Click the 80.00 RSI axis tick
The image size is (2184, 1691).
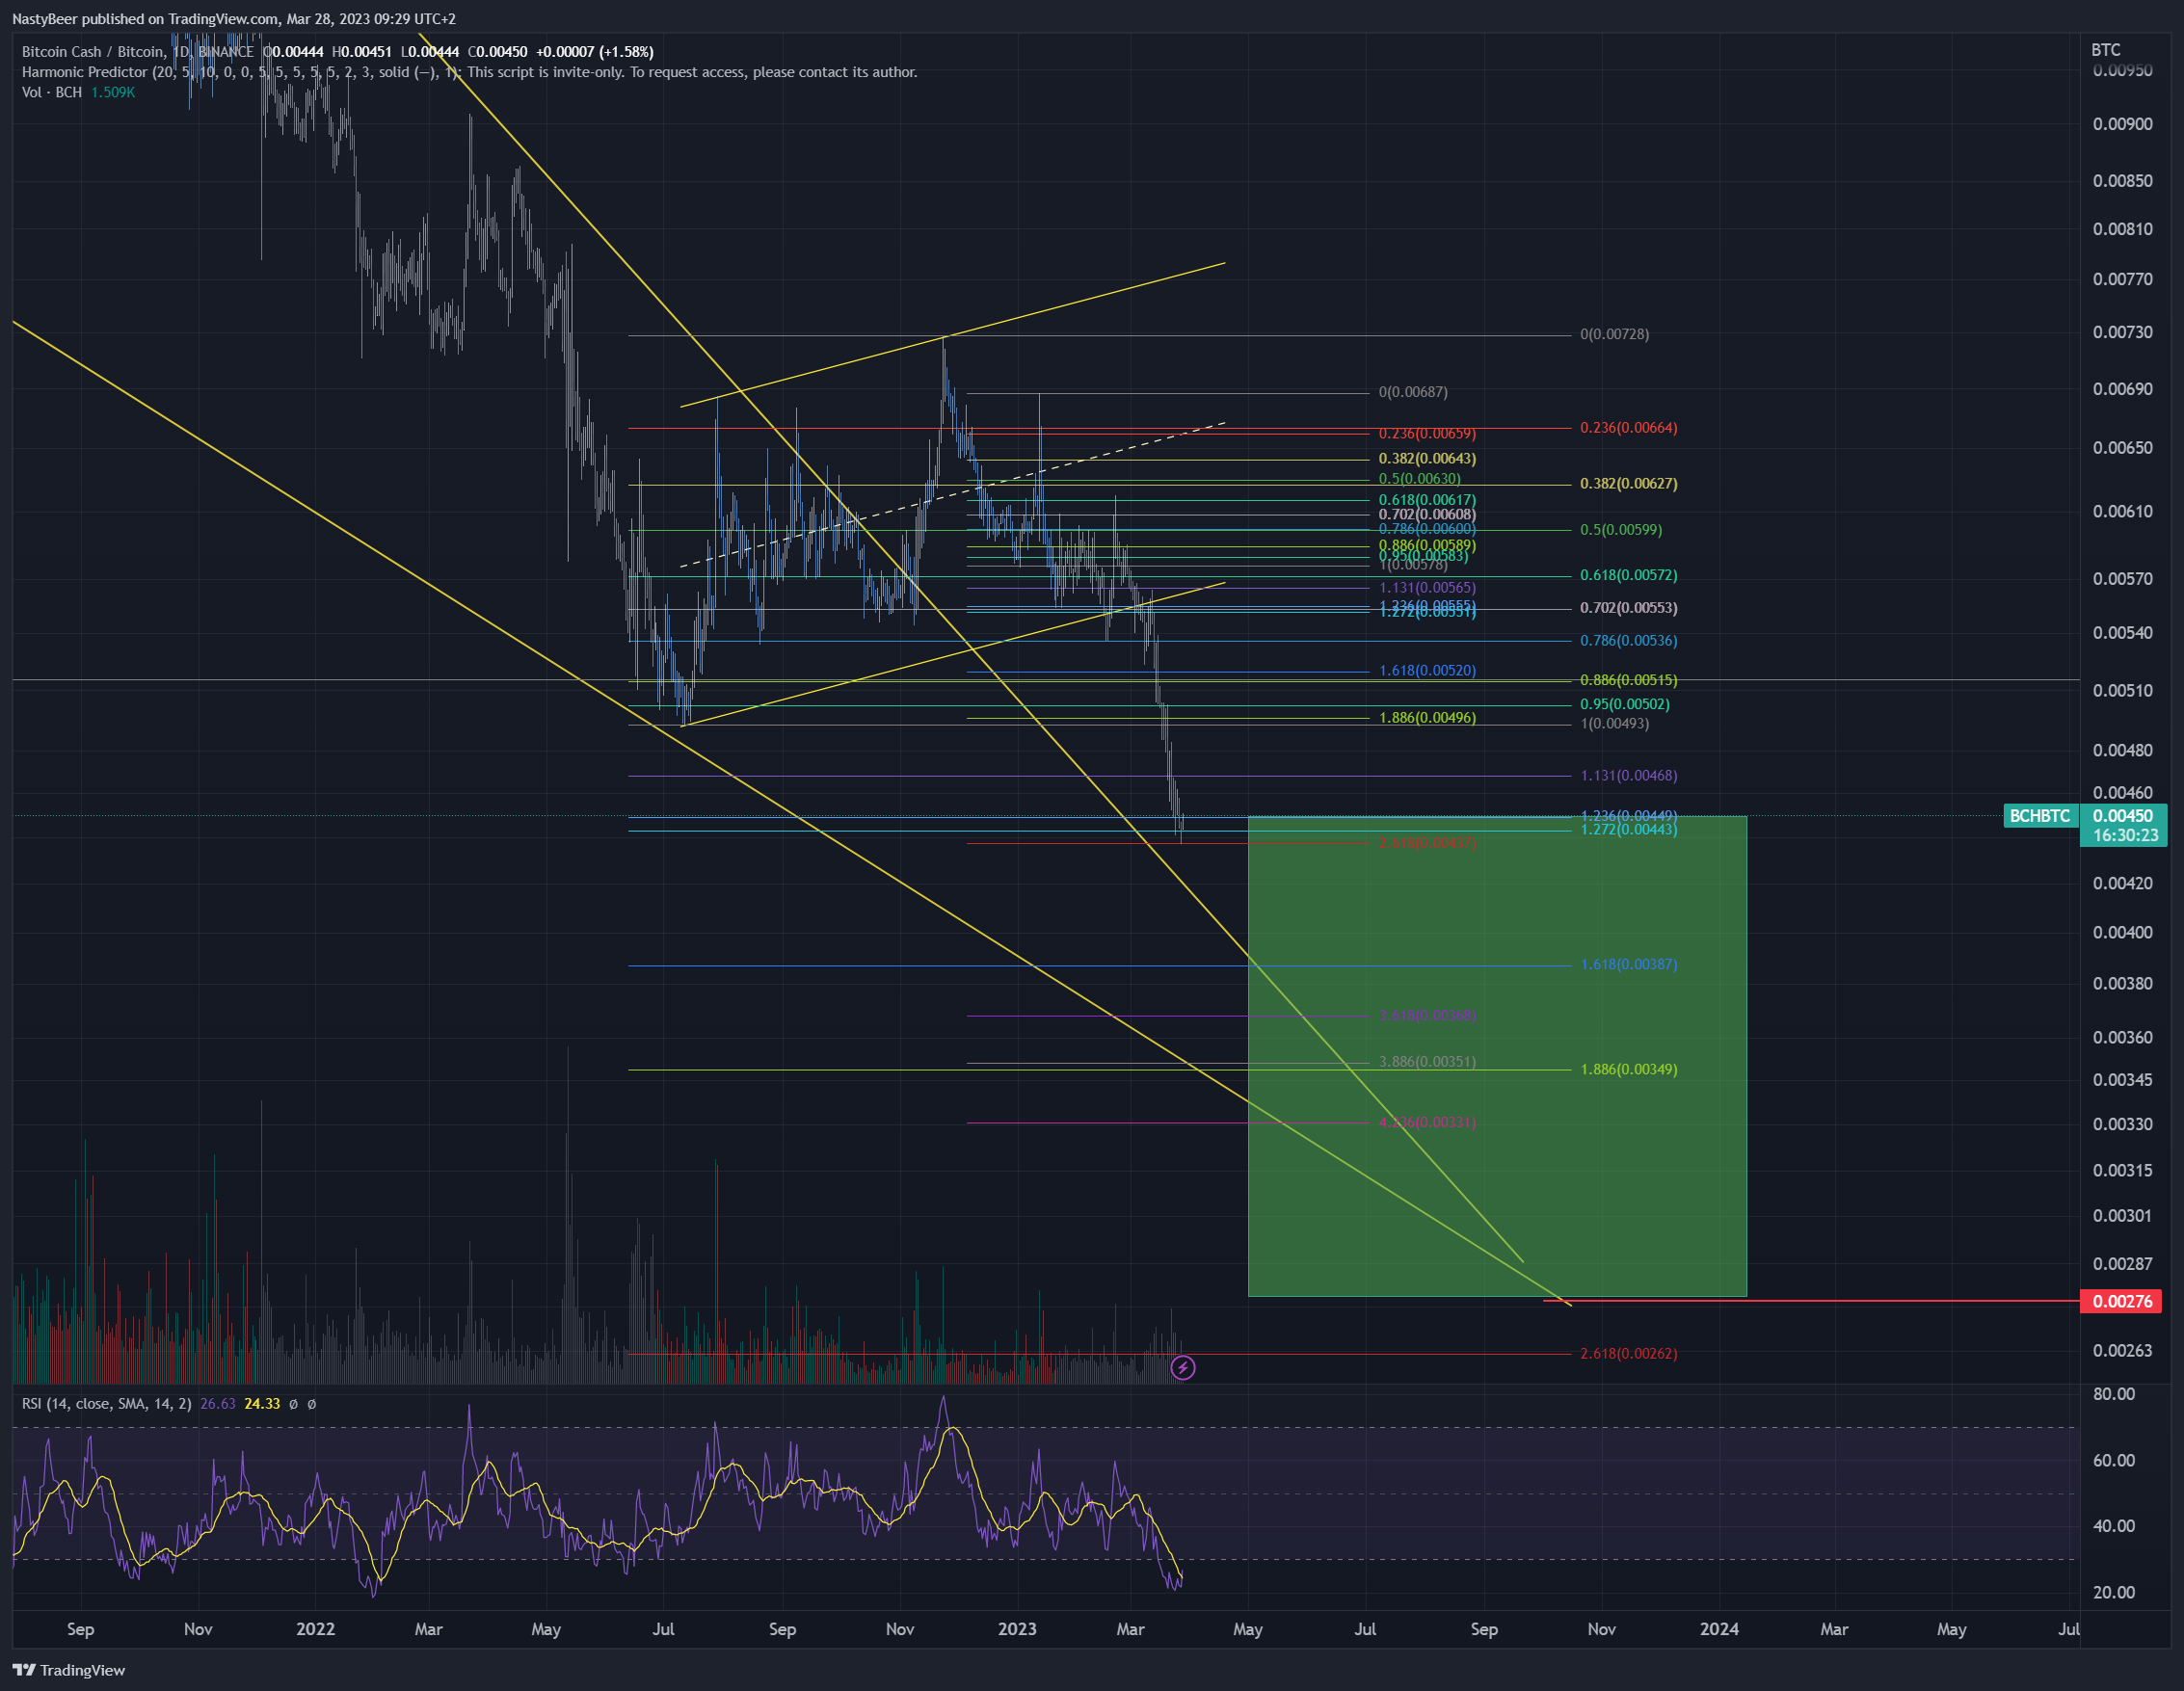[2113, 1394]
